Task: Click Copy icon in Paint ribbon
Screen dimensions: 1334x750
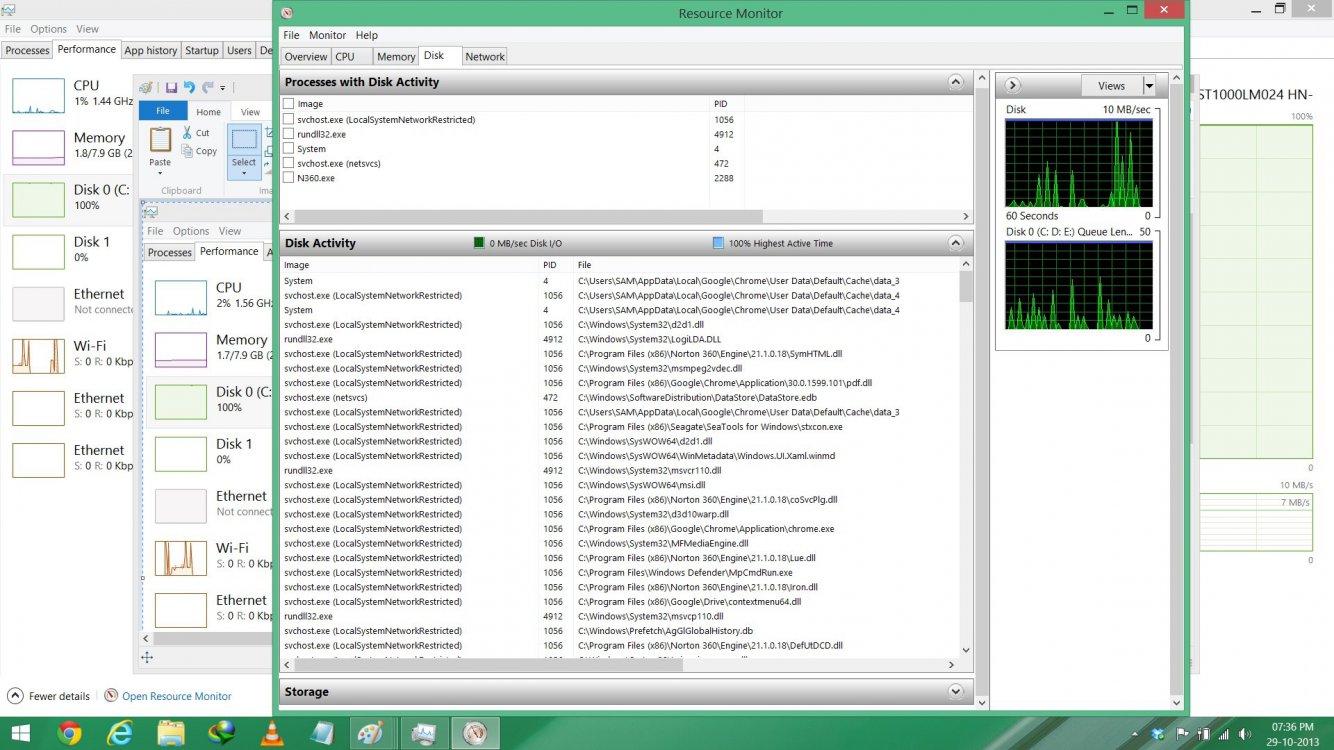Action: point(188,151)
